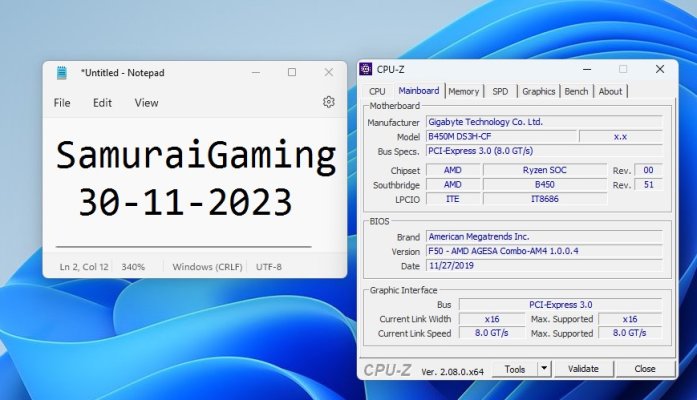Click the Tools button in CPU-Z
The width and height of the screenshot is (697, 400).
click(515, 369)
